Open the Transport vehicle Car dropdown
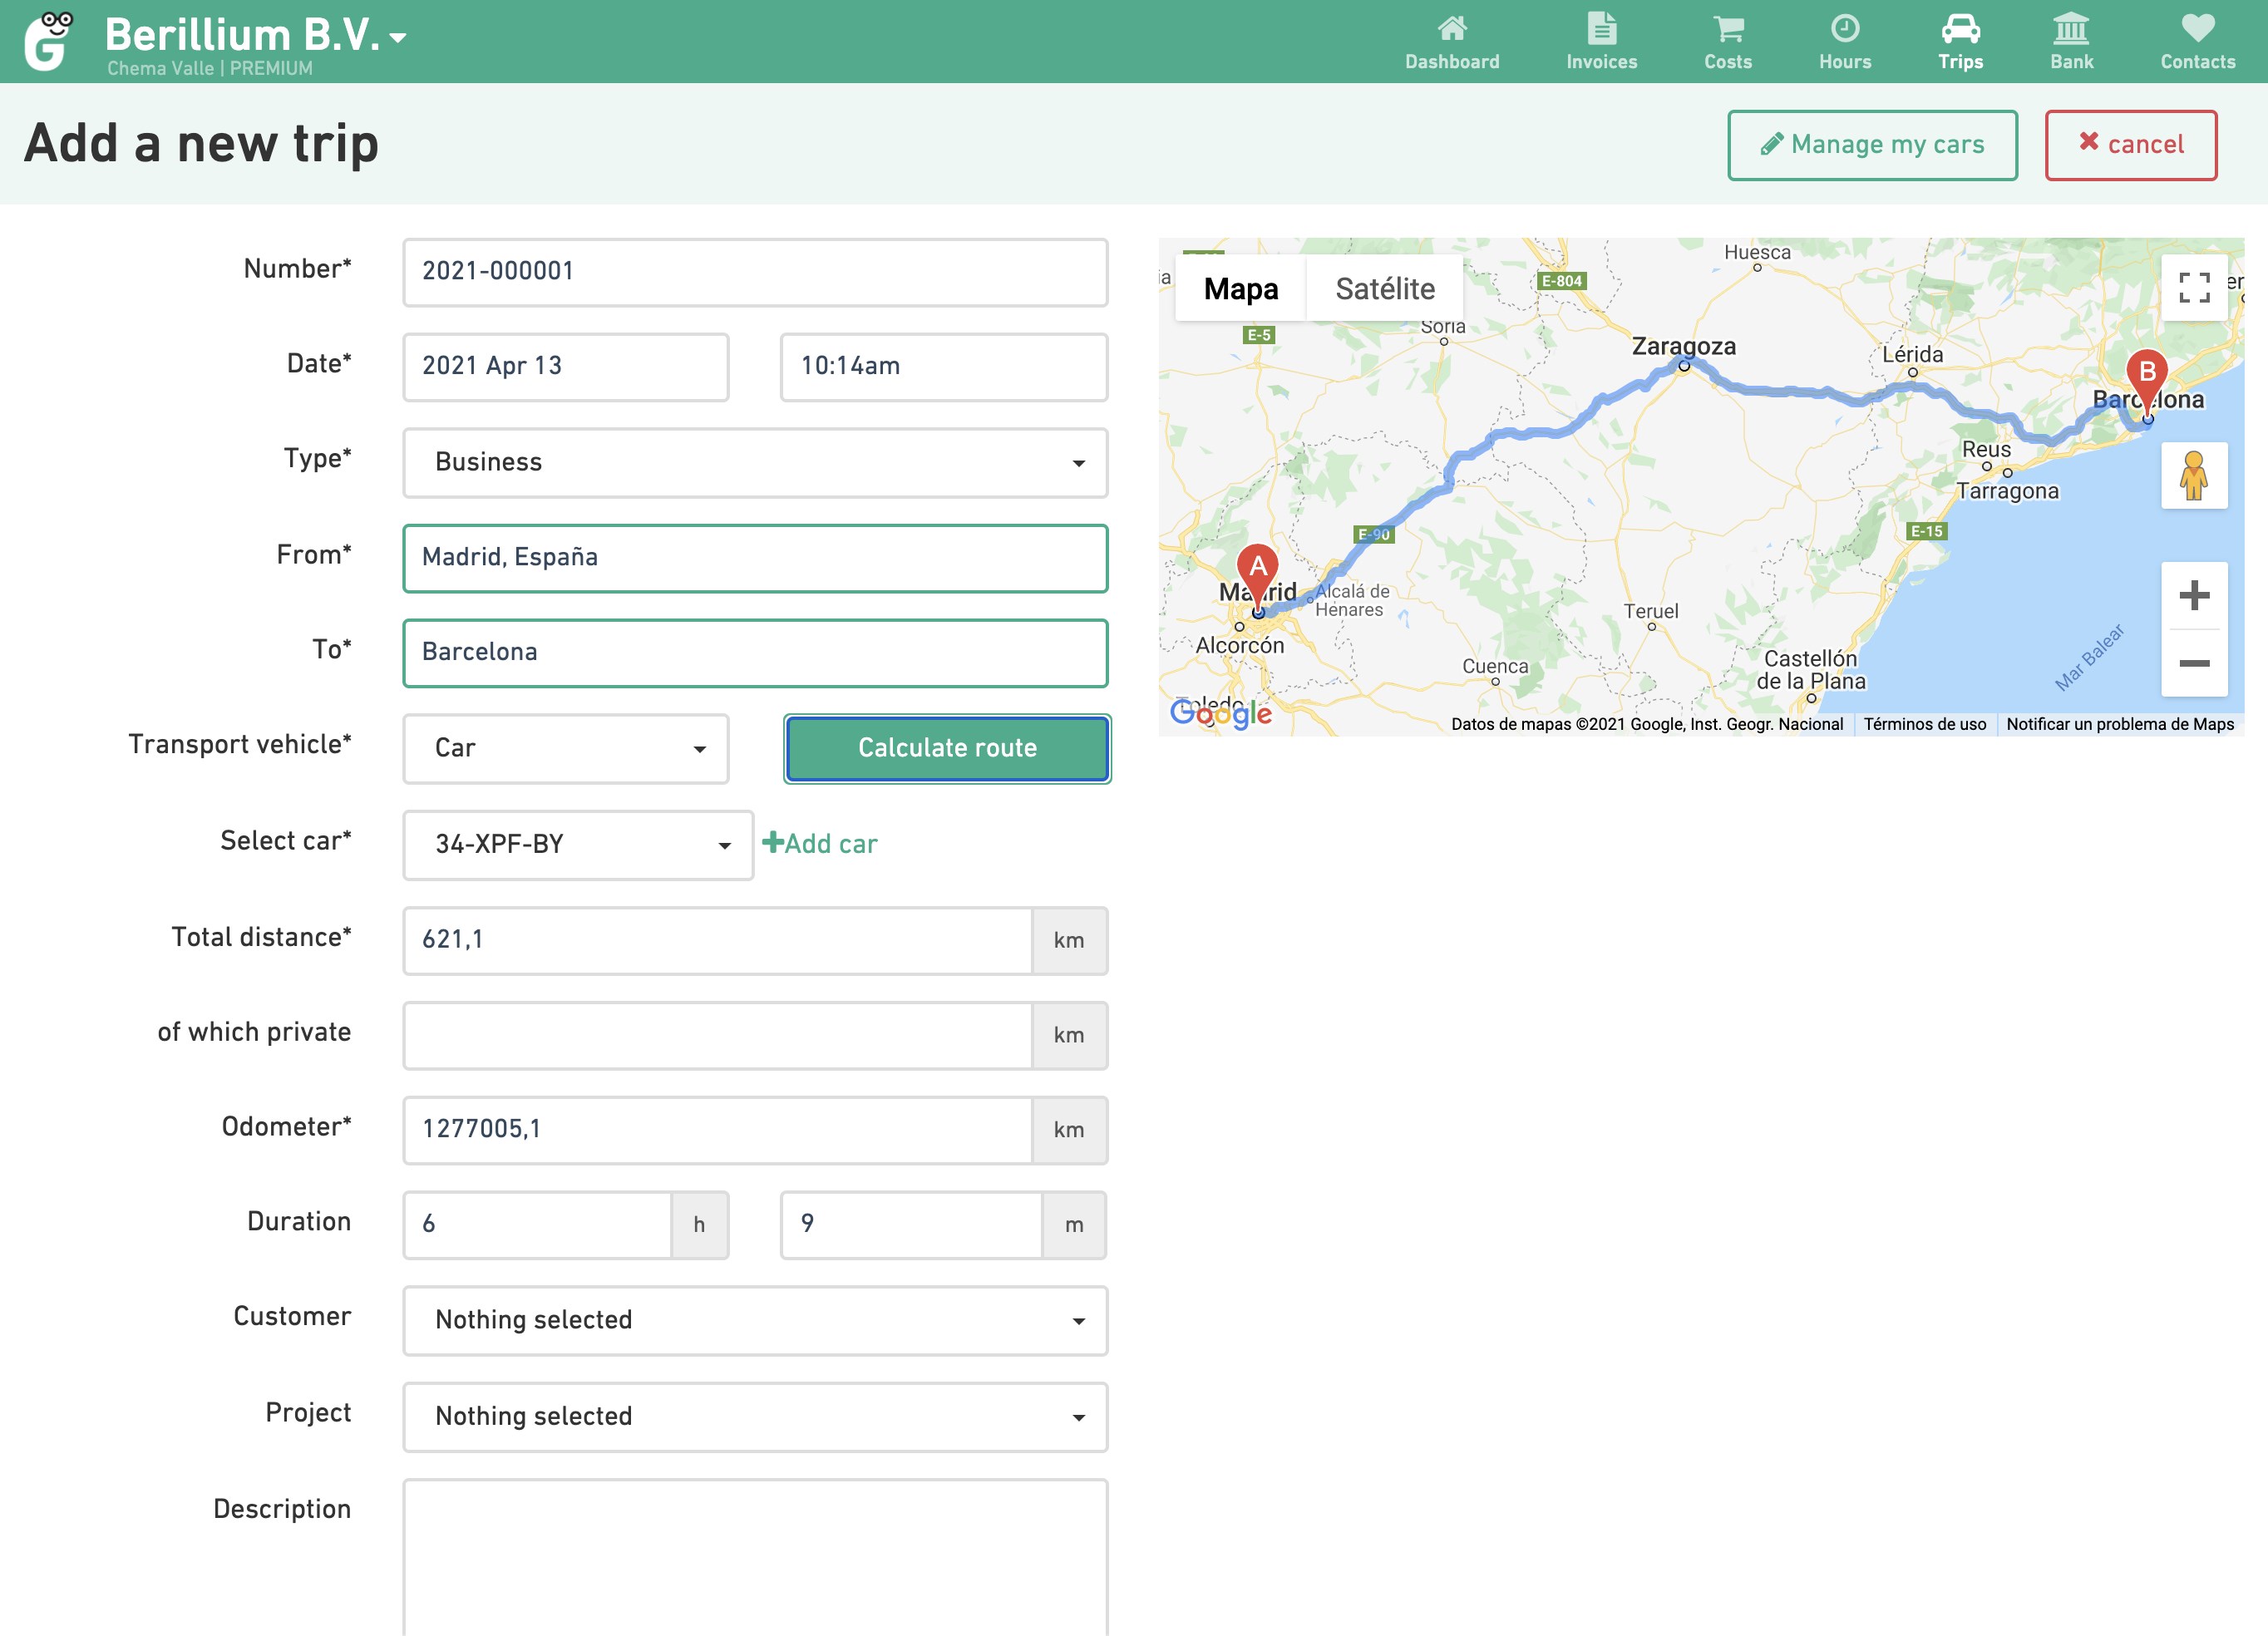 566,748
